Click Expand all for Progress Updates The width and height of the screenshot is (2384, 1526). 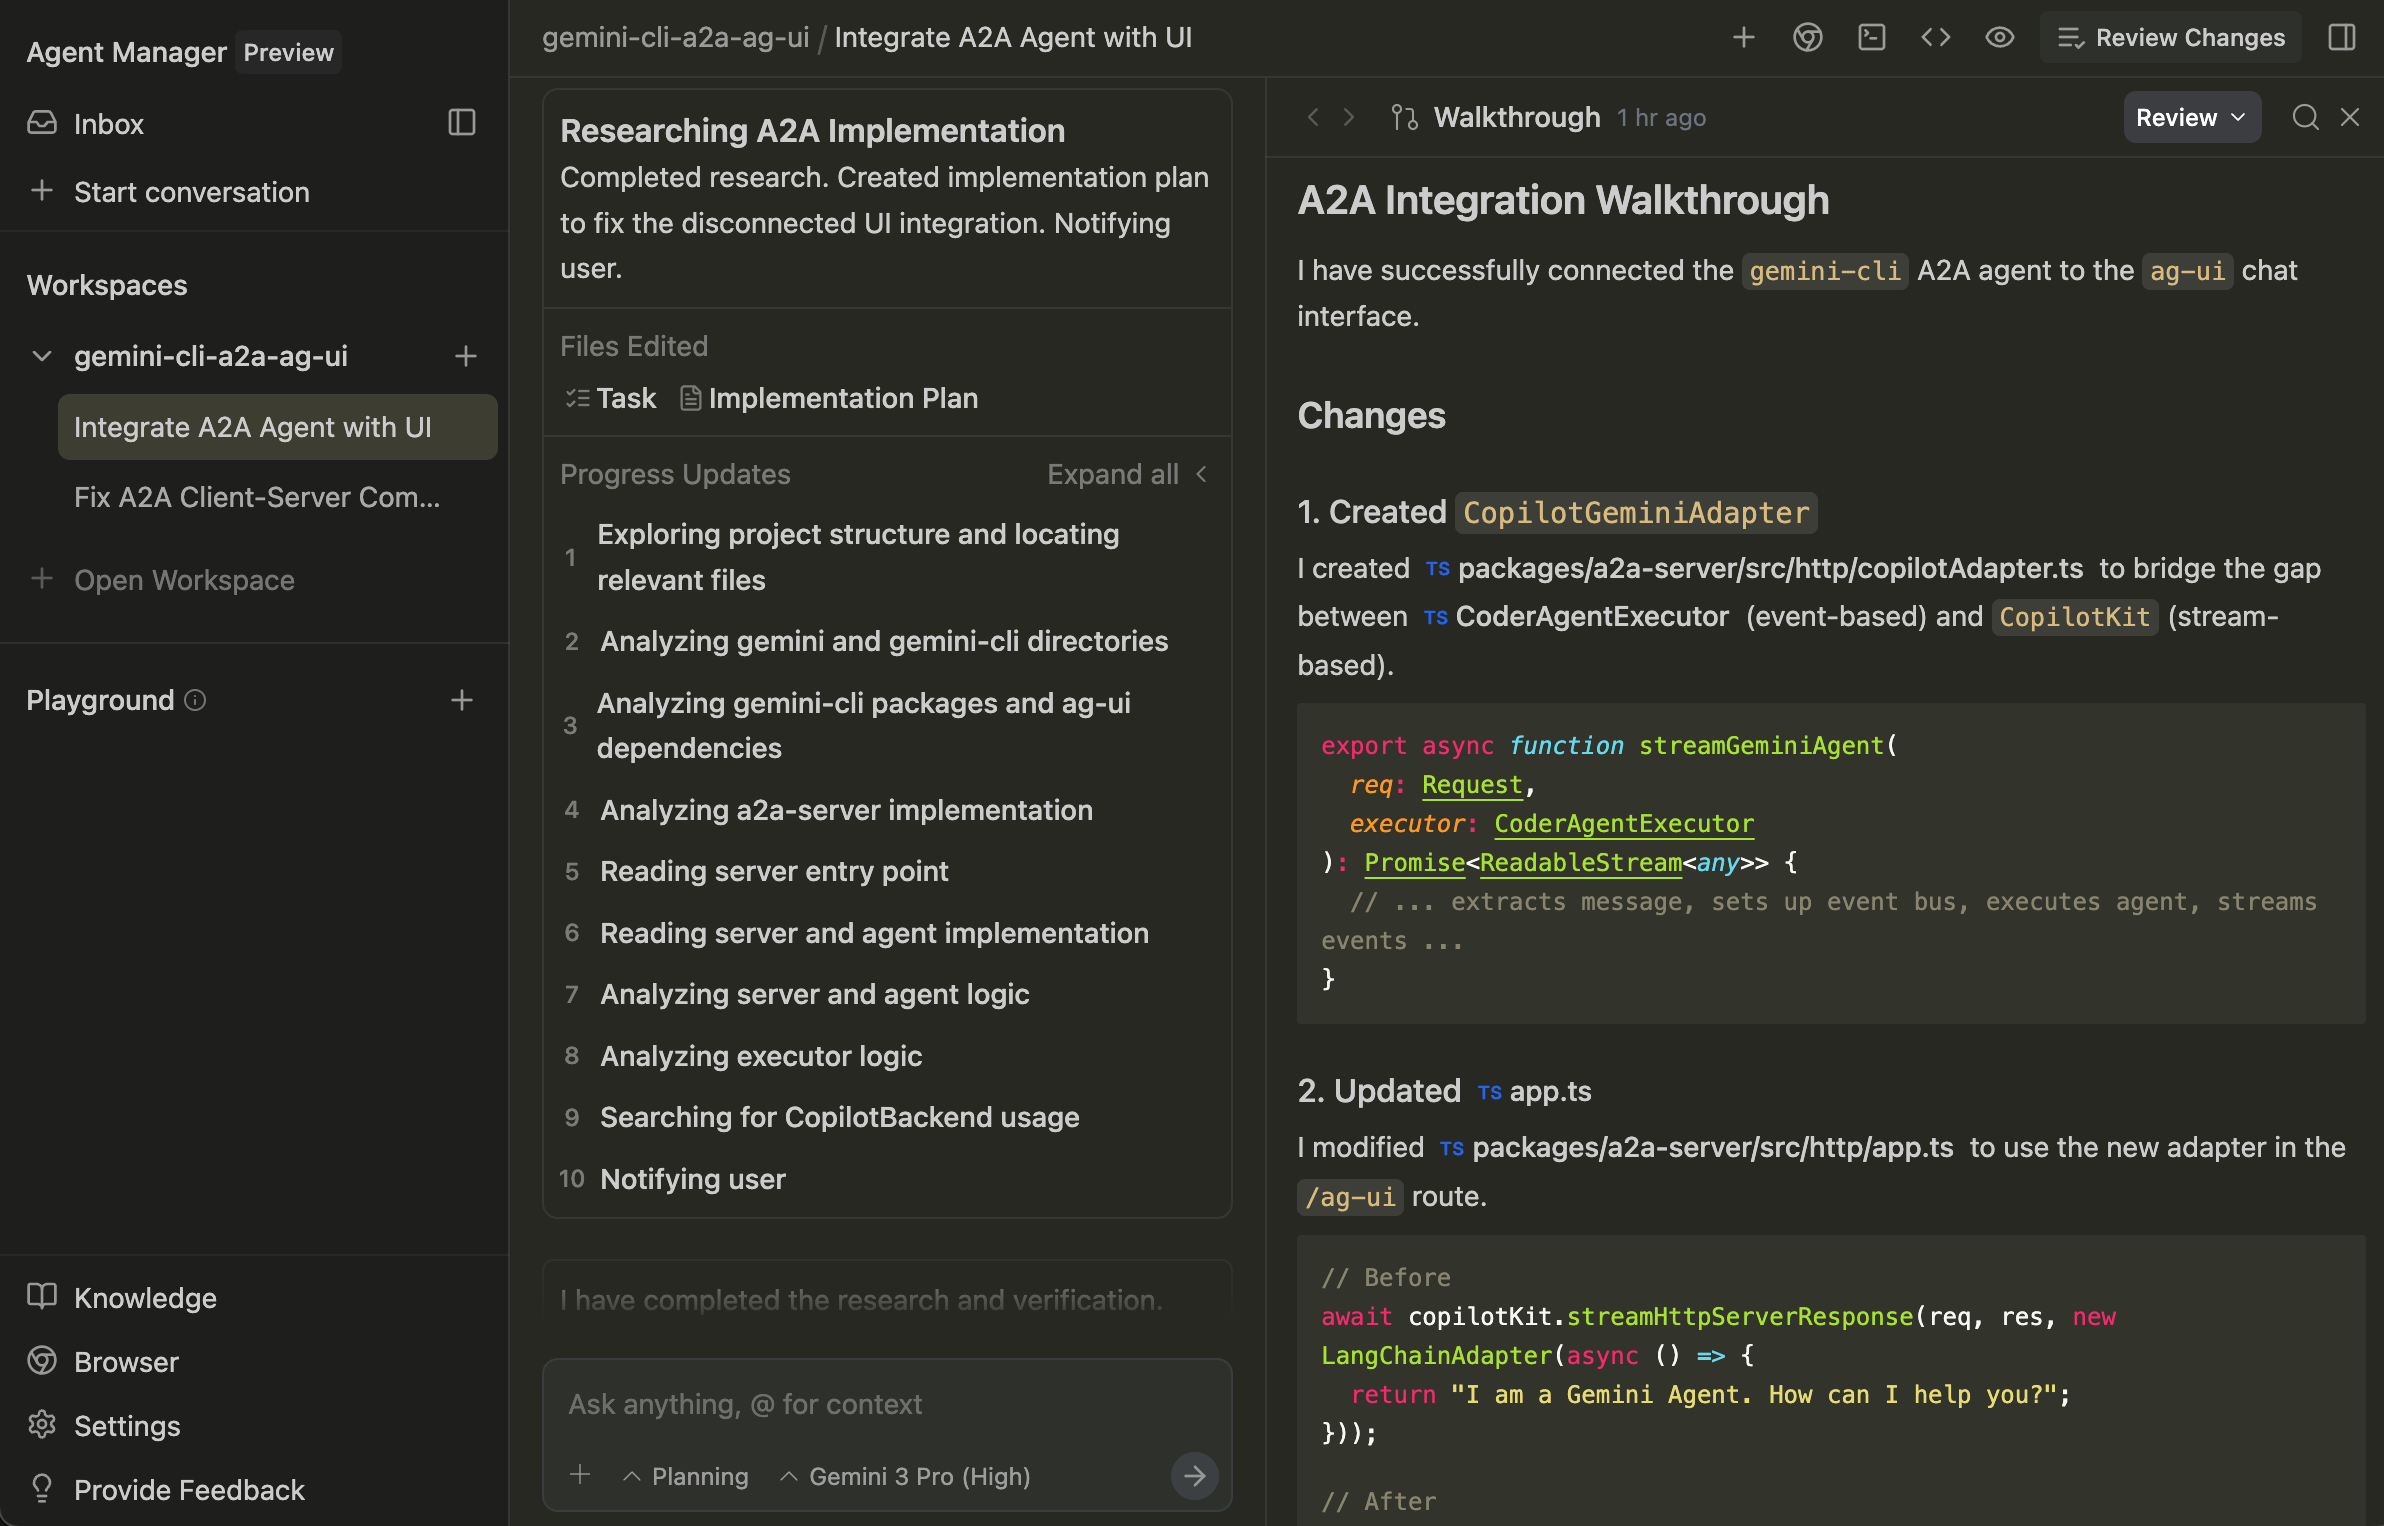[x=1113, y=474]
